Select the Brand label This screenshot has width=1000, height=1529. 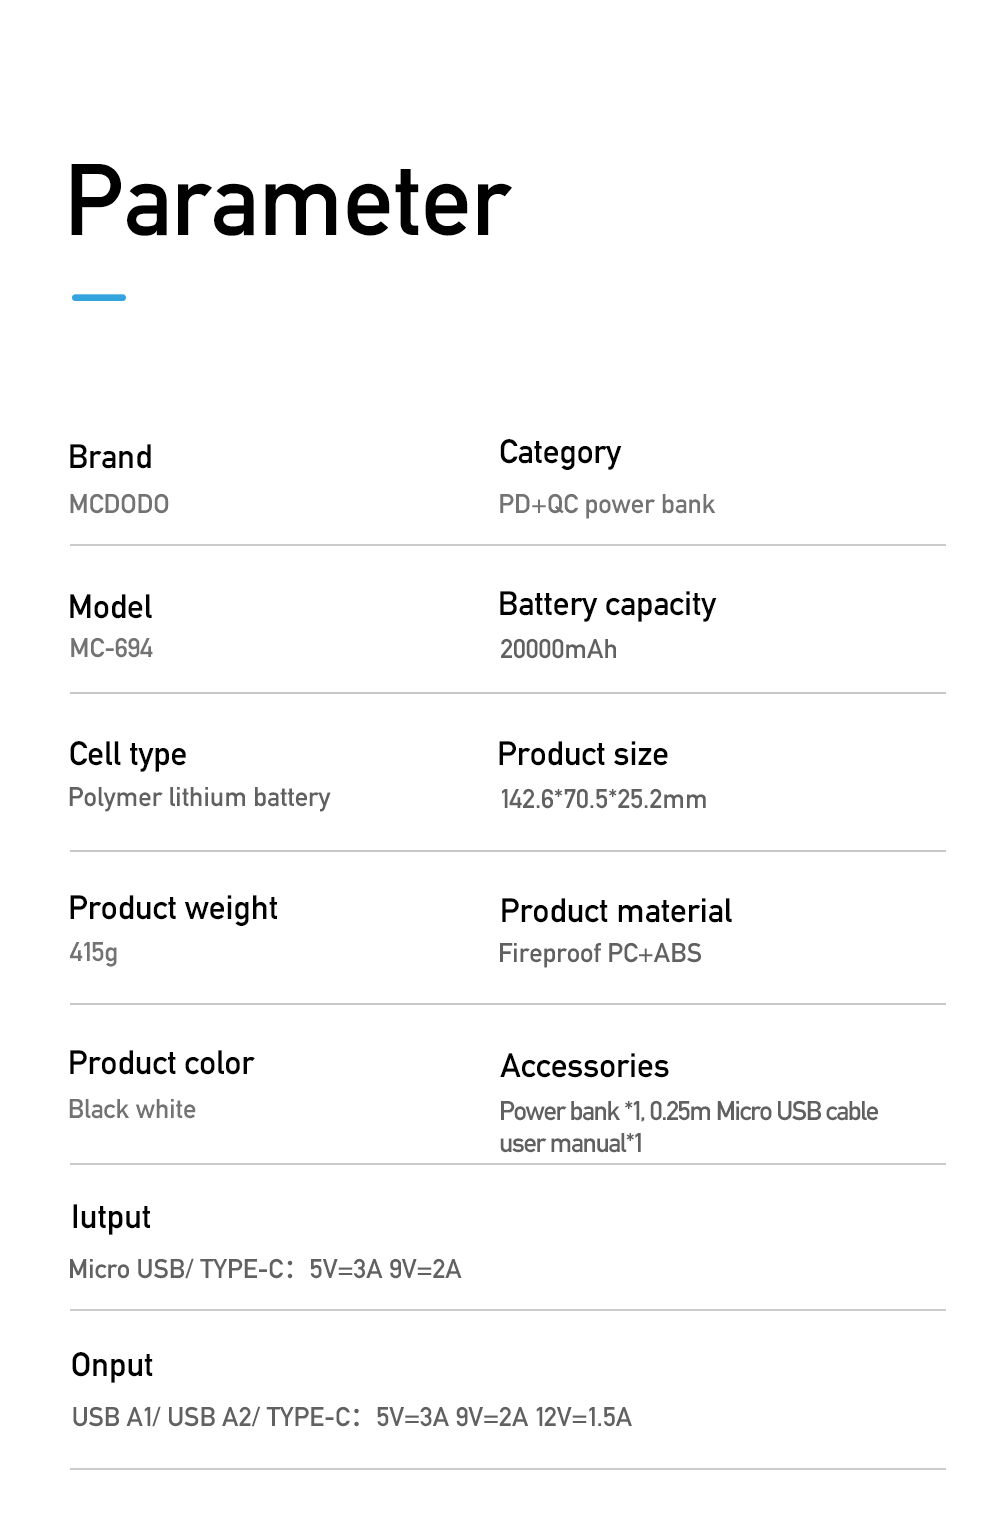pyautogui.click(x=110, y=457)
